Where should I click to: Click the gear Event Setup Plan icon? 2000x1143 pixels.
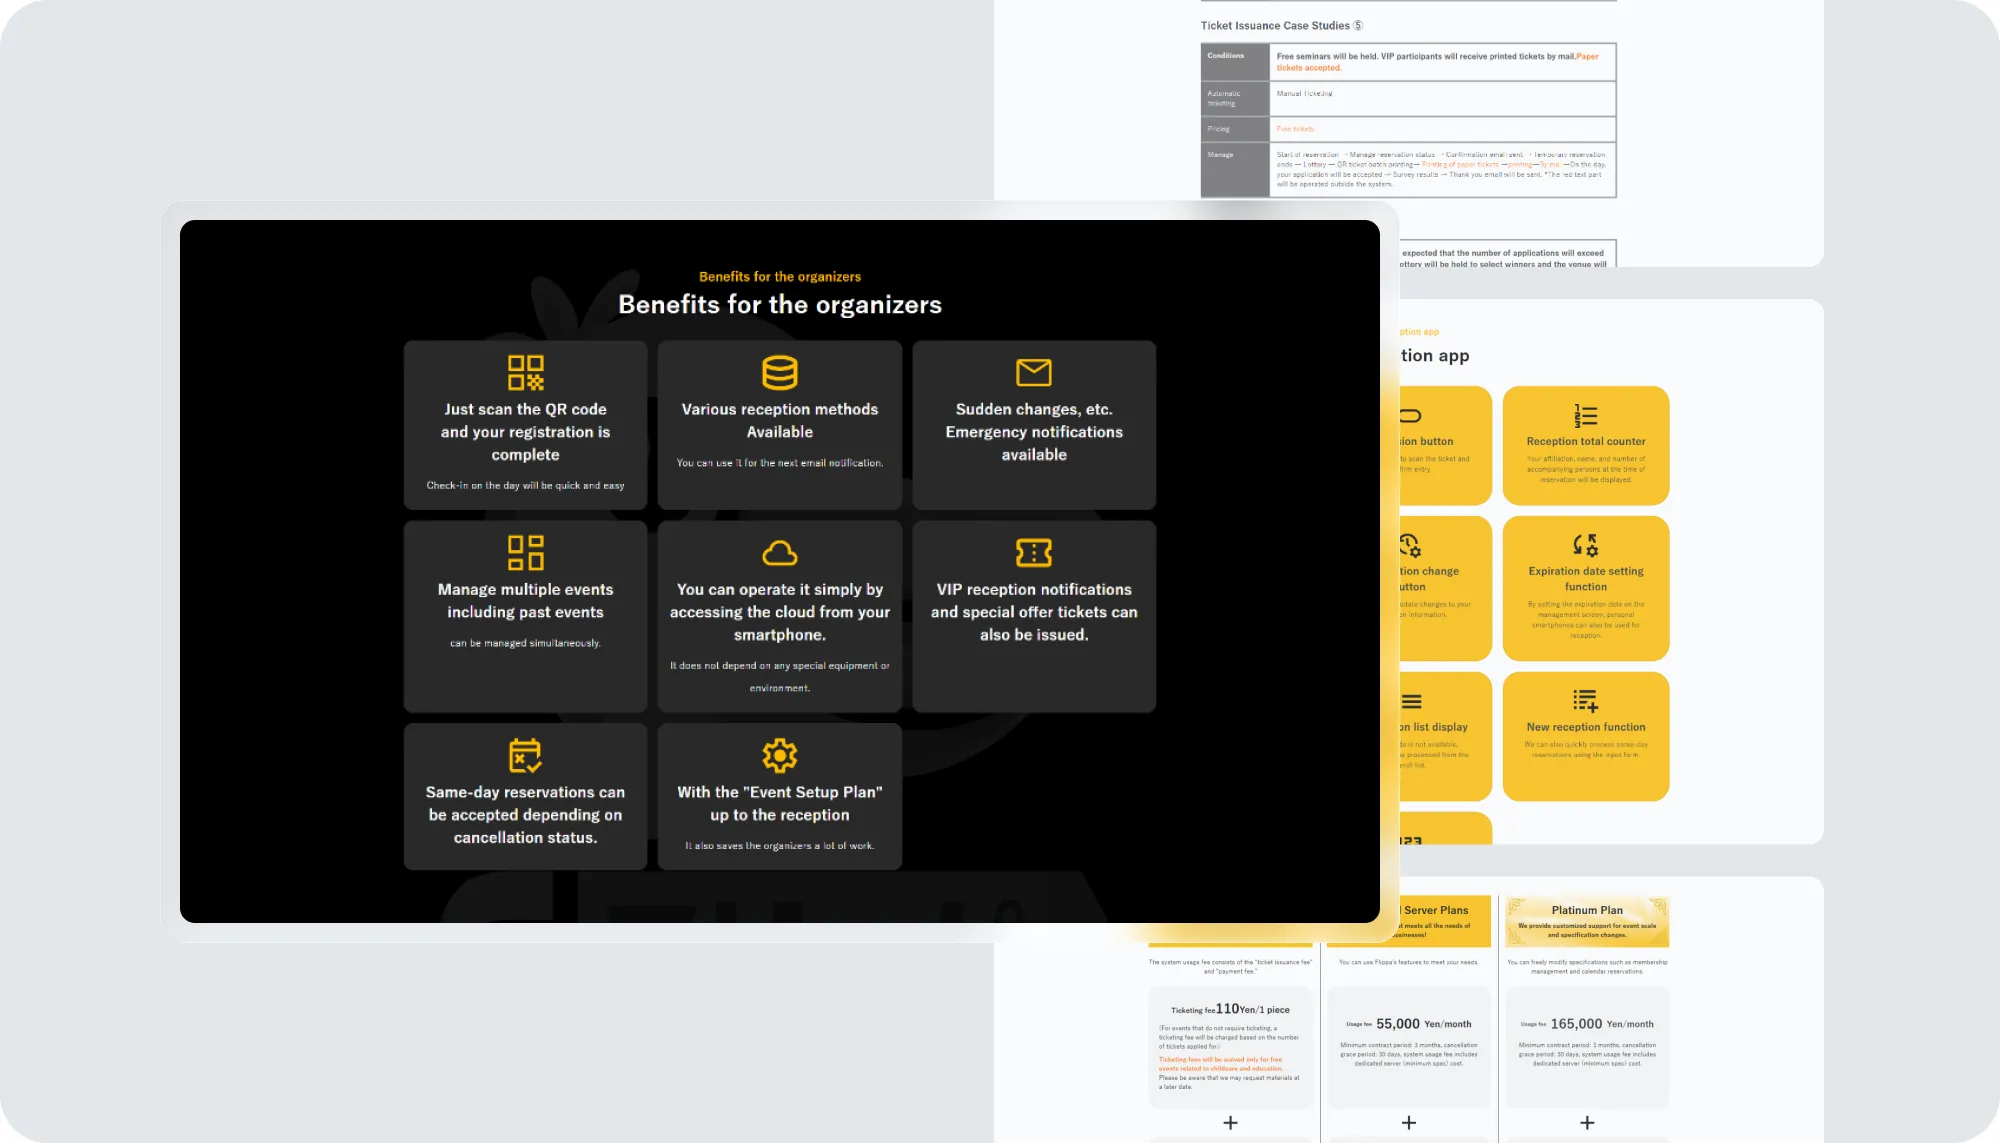tap(779, 755)
